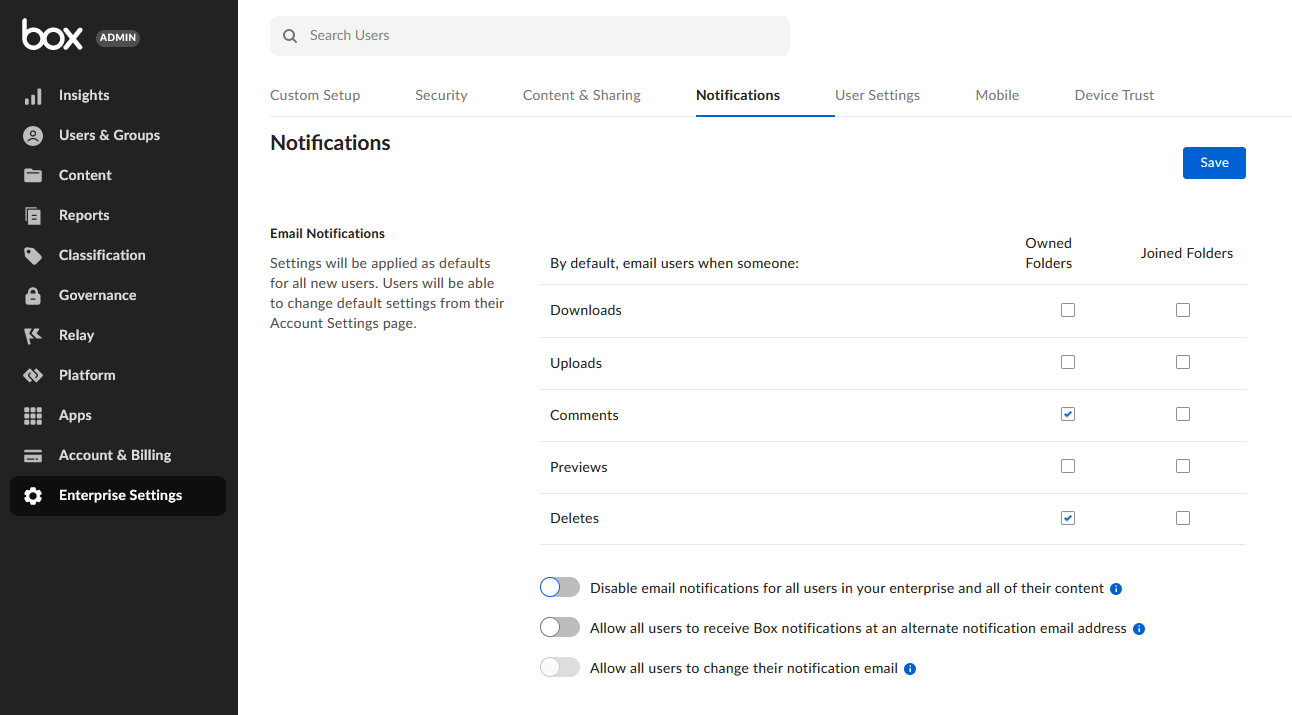
Task: Toggle alternate notification email address for users
Action: tap(559, 627)
